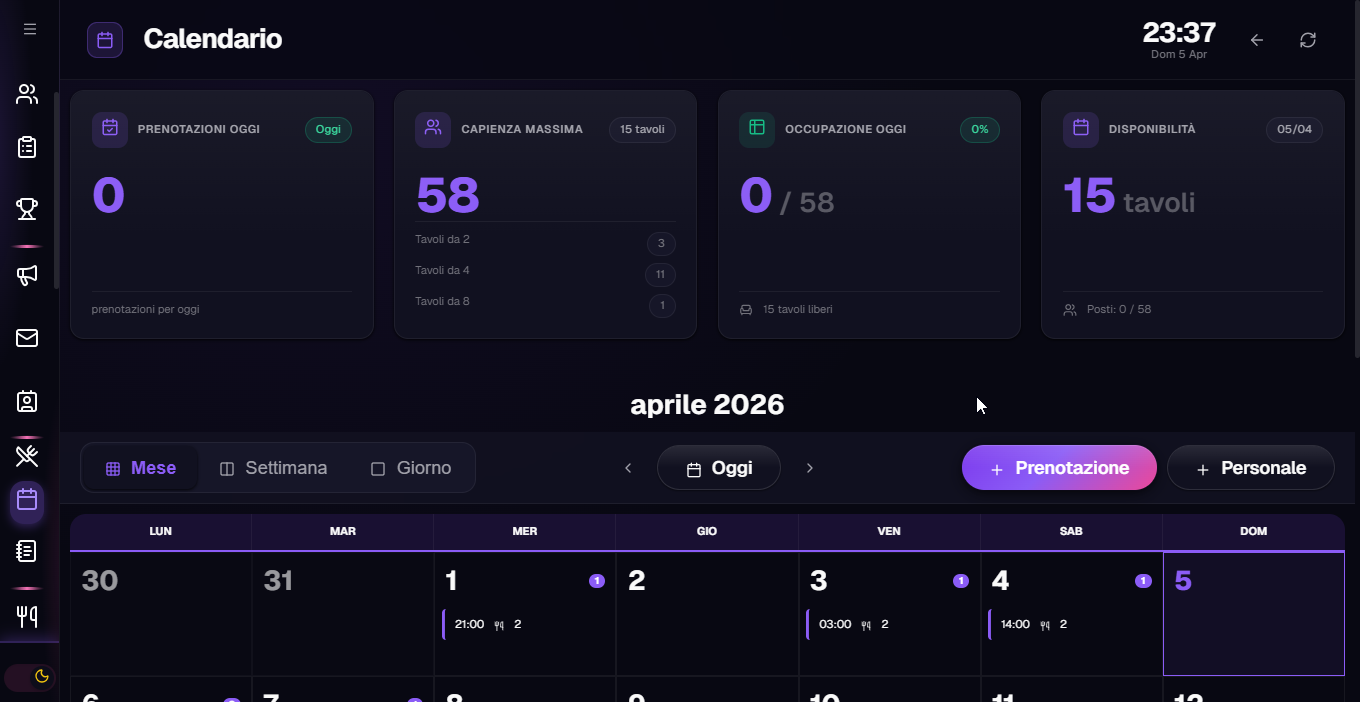Click the booking count badge on April 3

pos(961,581)
